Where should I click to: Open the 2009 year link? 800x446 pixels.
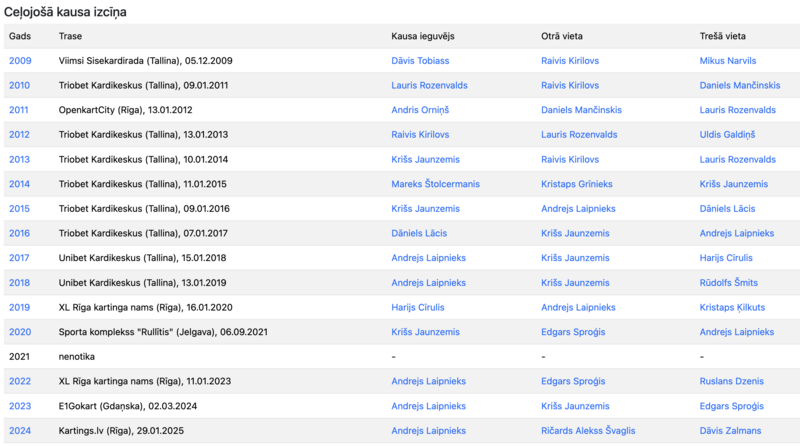click(19, 61)
